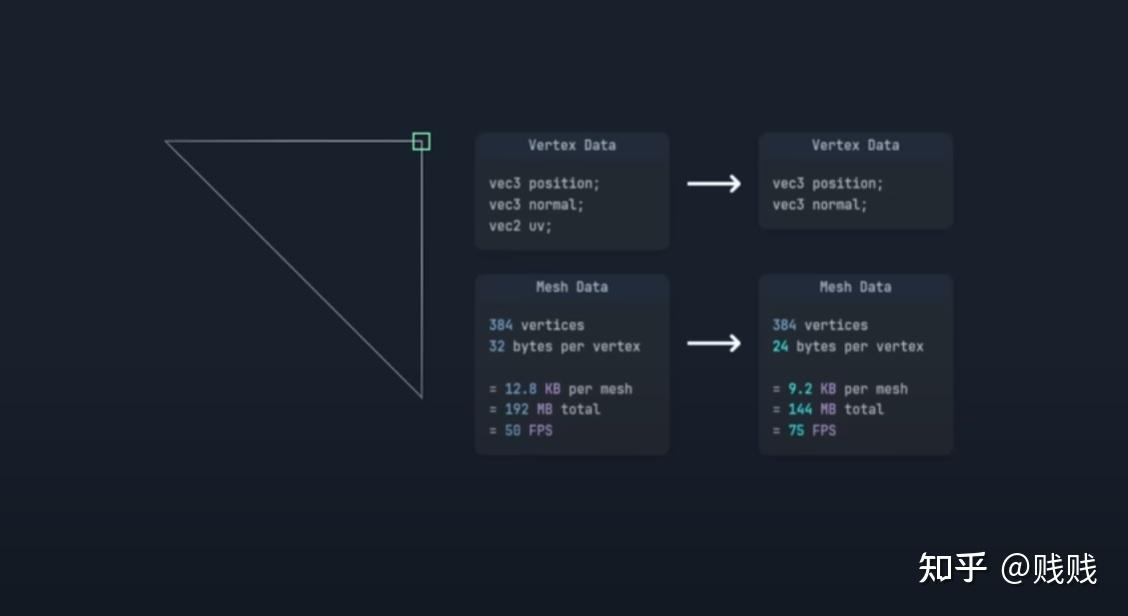Expand the left Vertex Data header
1128x616 pixels.
(x=571, y=145)
